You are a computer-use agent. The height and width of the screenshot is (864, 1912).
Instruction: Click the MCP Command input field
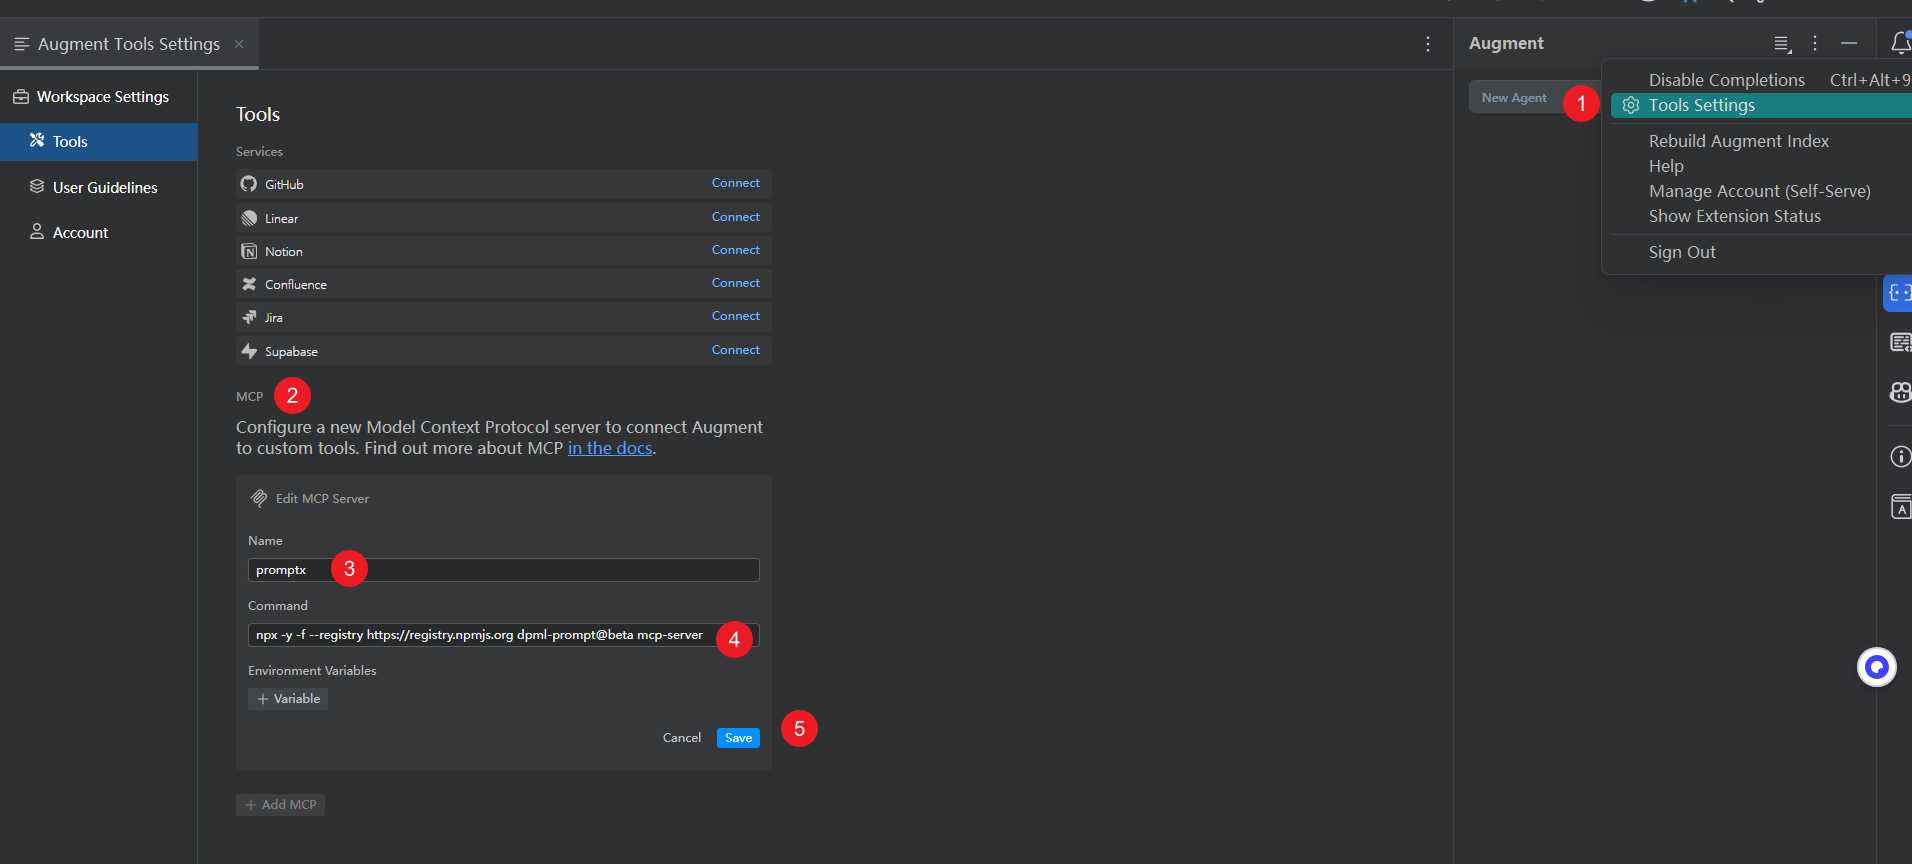(504, 635)
